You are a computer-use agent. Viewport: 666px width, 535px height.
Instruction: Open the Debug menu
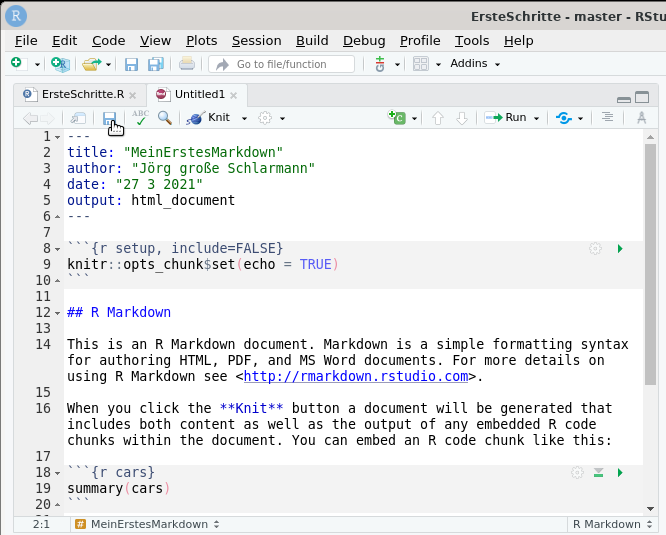[364, 41]
